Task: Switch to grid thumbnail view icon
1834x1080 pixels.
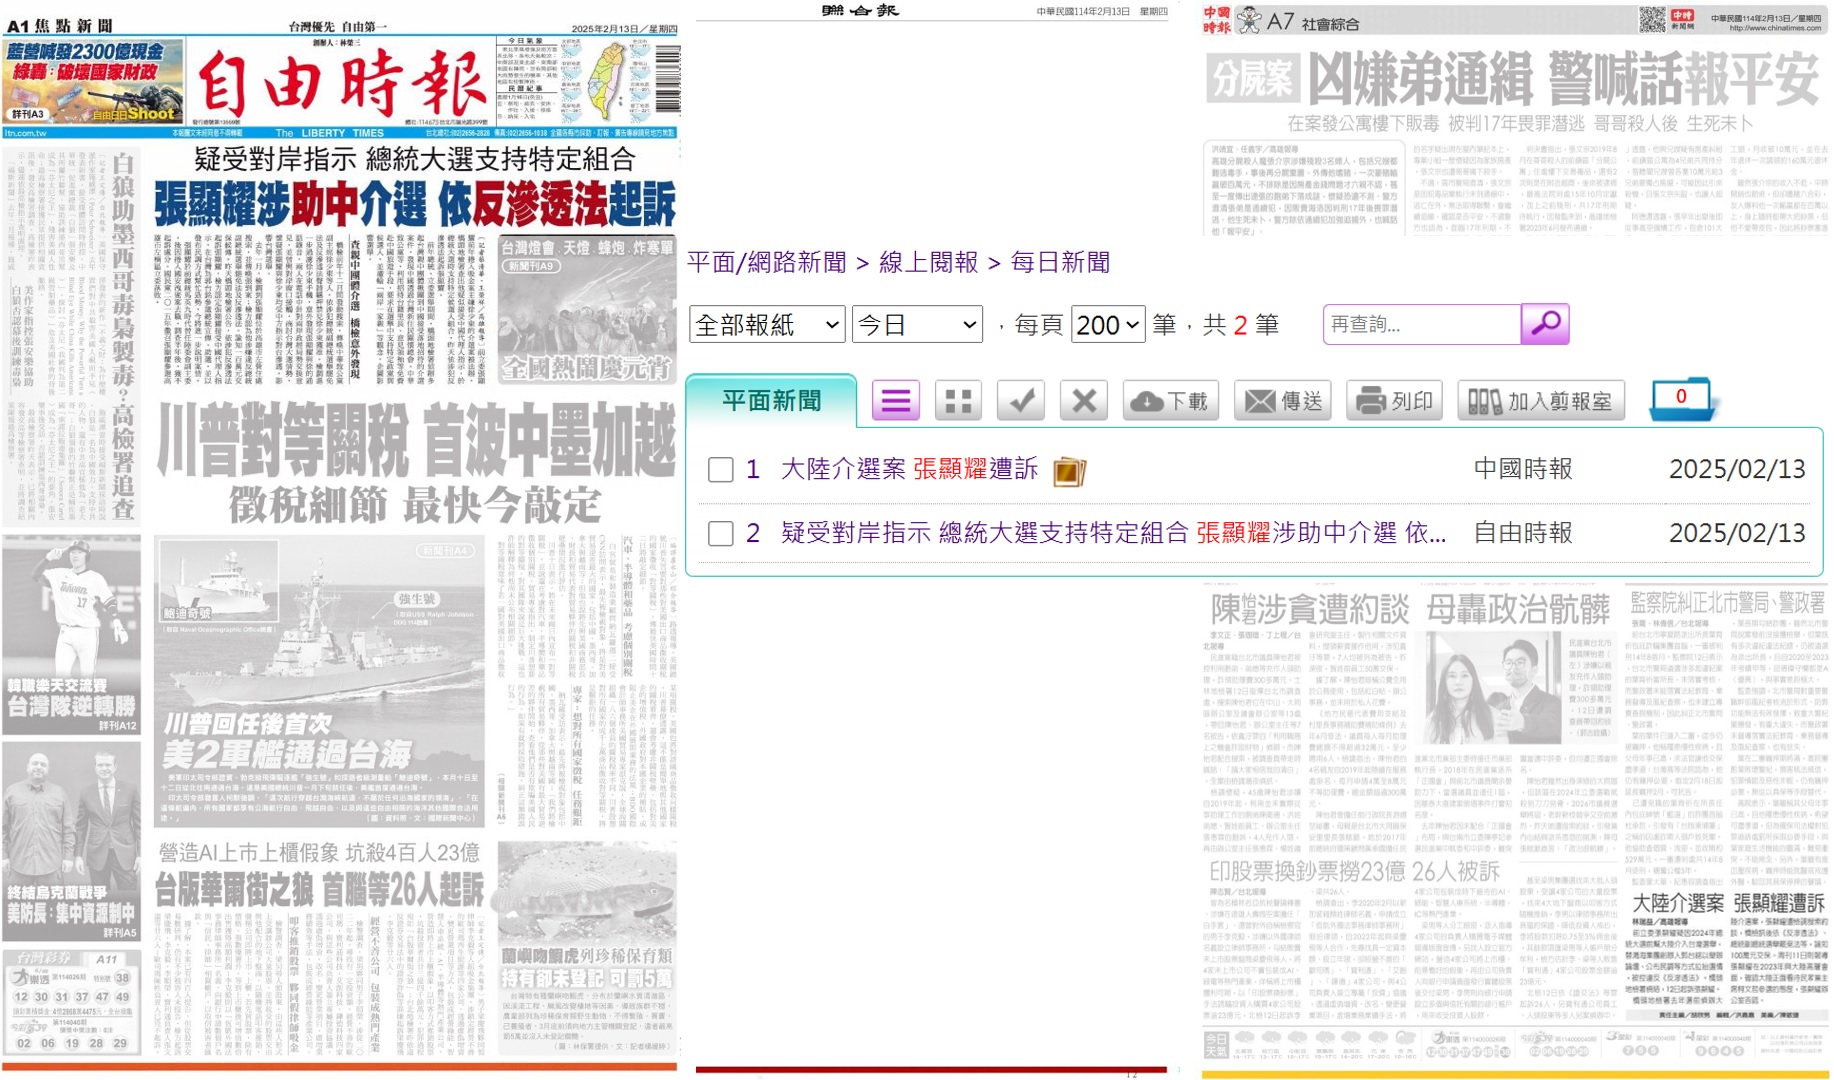Action: tap(958, 401)
